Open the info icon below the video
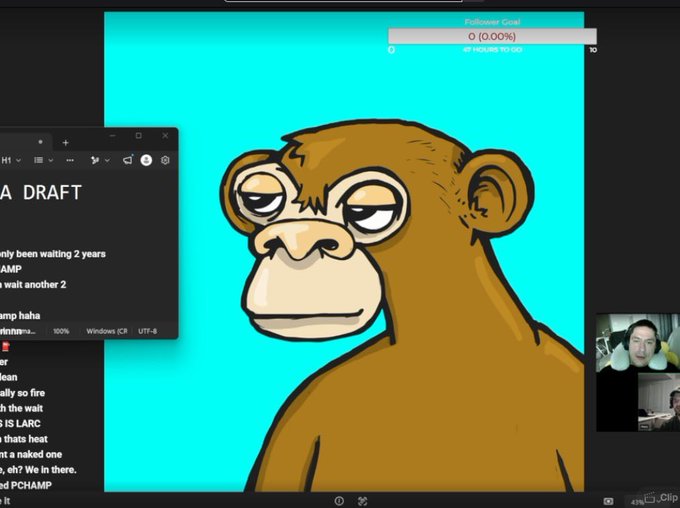The width and height of the screenshot is (680, 508). [339, 501]
